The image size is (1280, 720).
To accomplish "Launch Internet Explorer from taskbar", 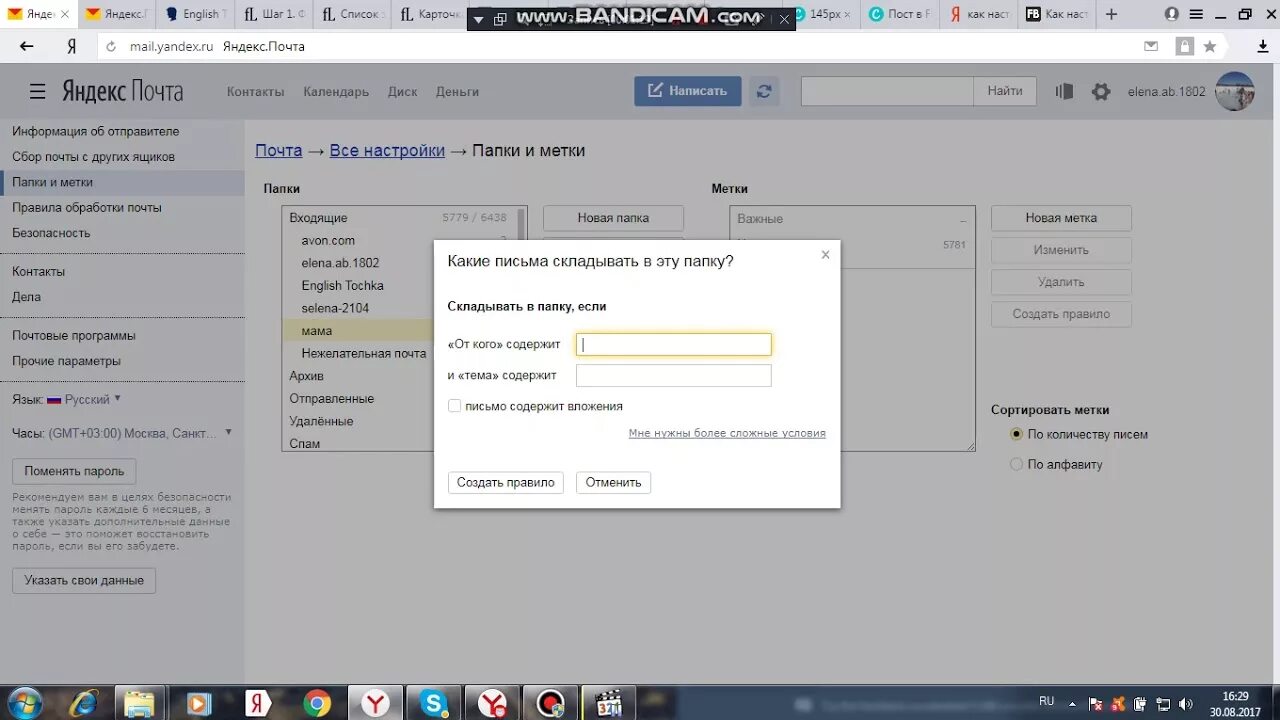I will coord(84,703).
